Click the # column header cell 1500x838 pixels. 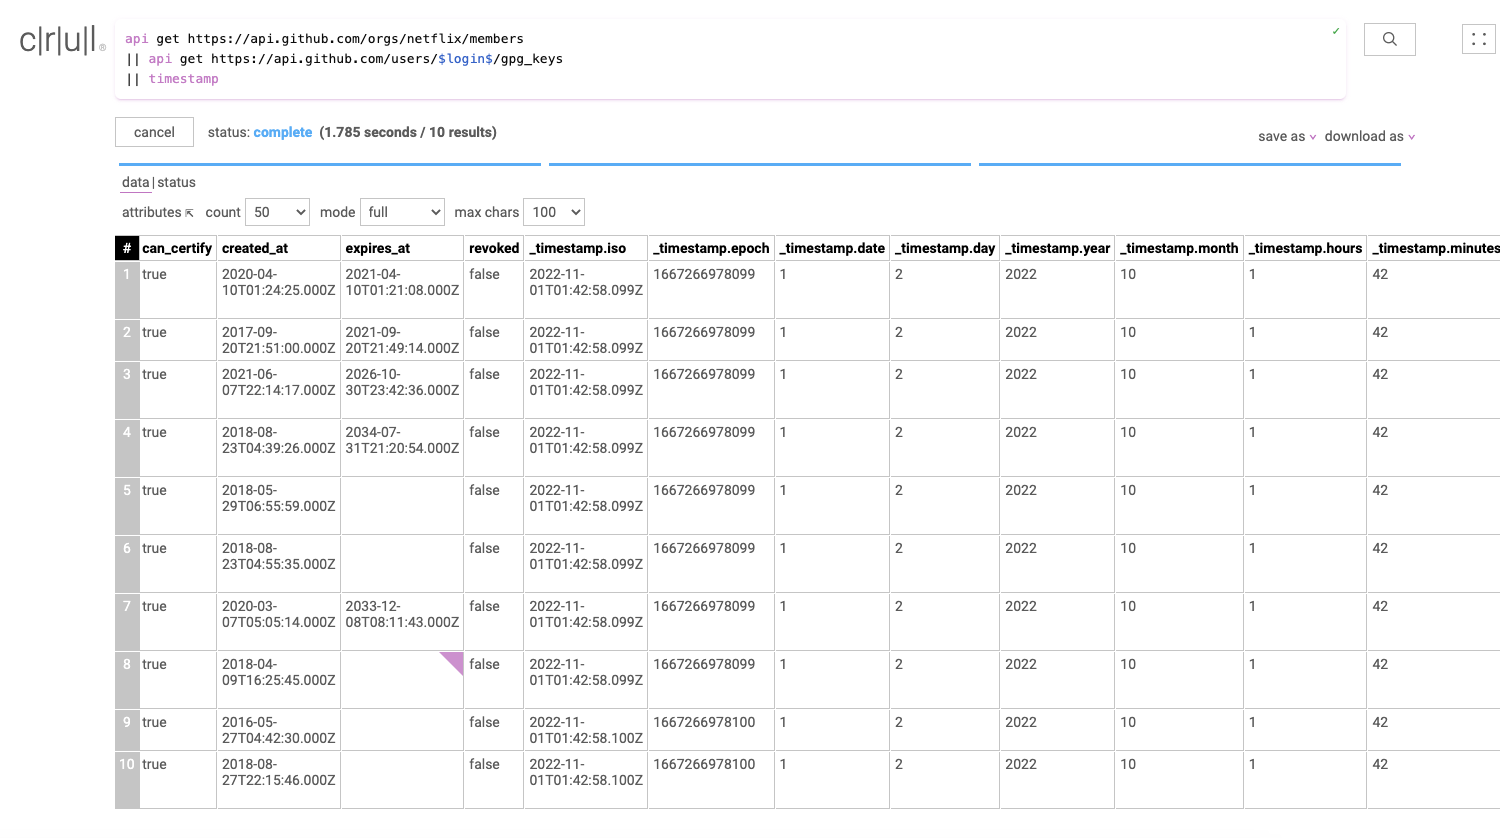(127, 248)
